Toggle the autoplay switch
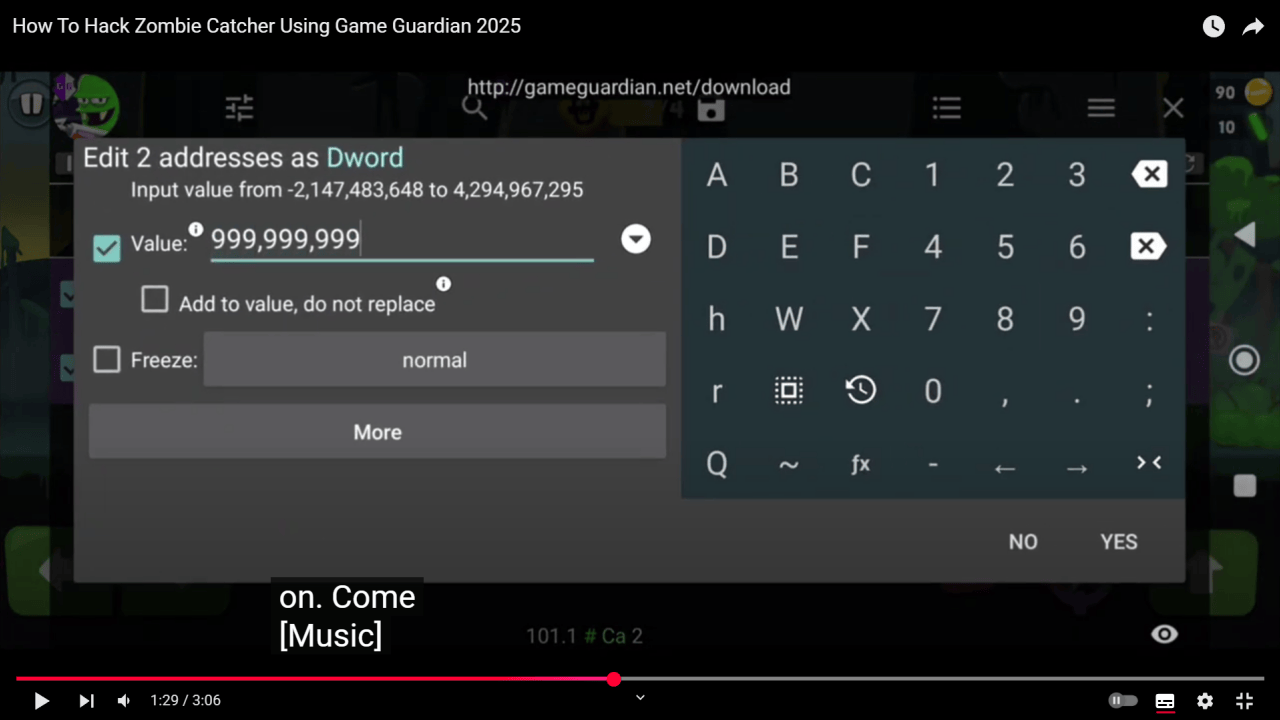Screen dimensions: 1280x720 click(x=1123, y=701)
